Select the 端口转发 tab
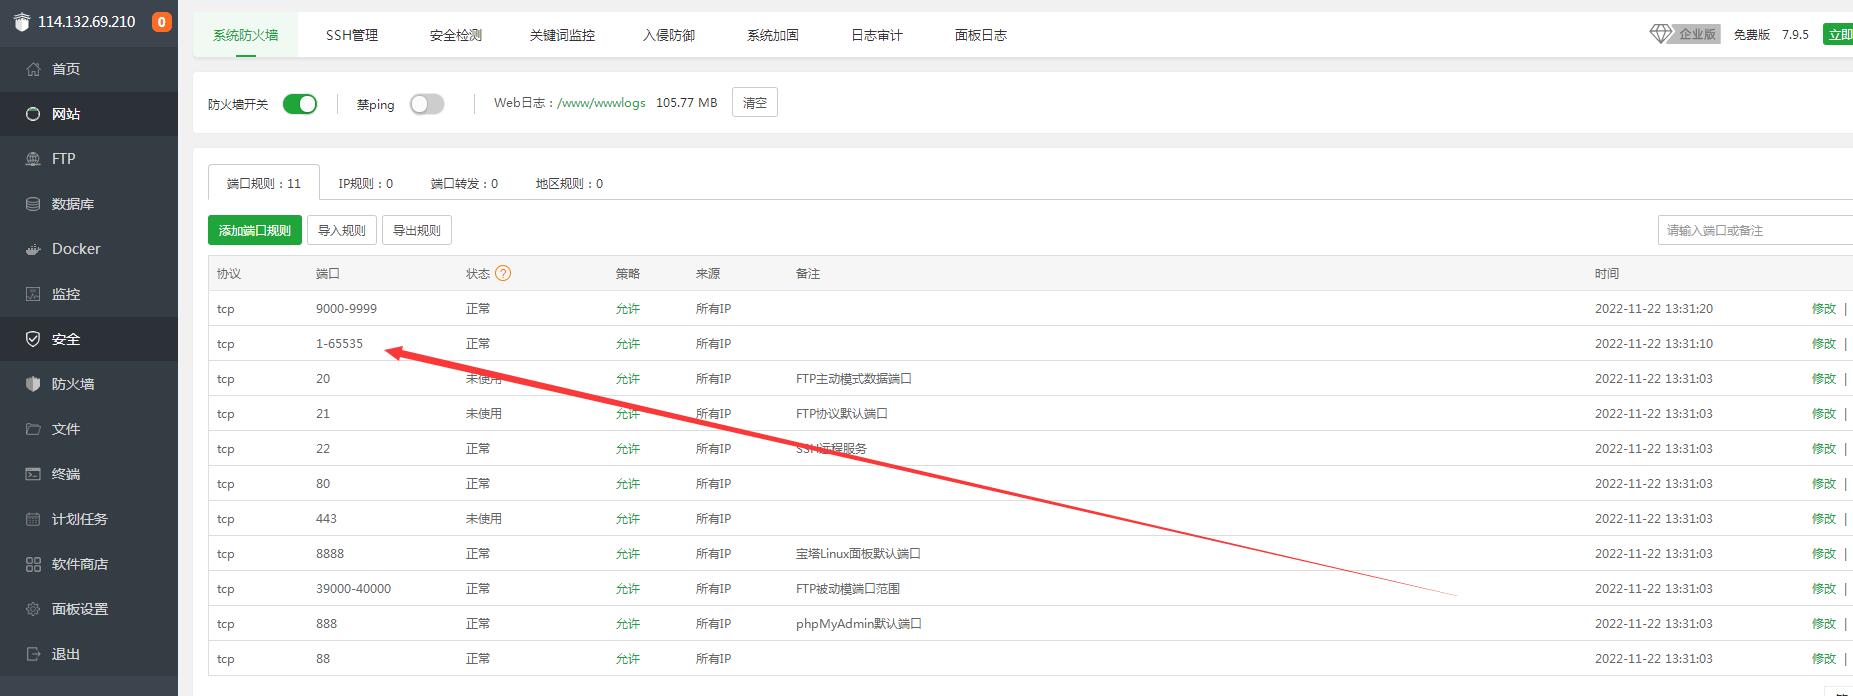This screenshot has height=696, width=1853. tap(464, 183)
